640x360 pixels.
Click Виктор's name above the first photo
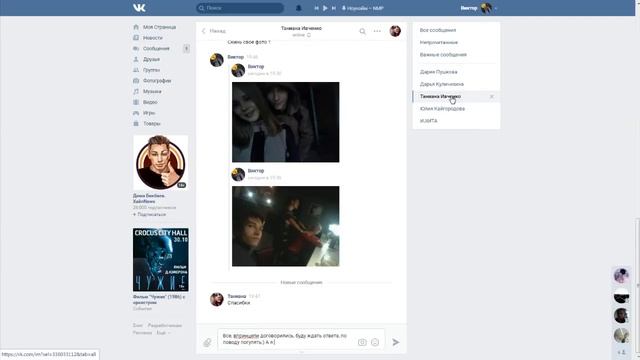coord(256,66)
